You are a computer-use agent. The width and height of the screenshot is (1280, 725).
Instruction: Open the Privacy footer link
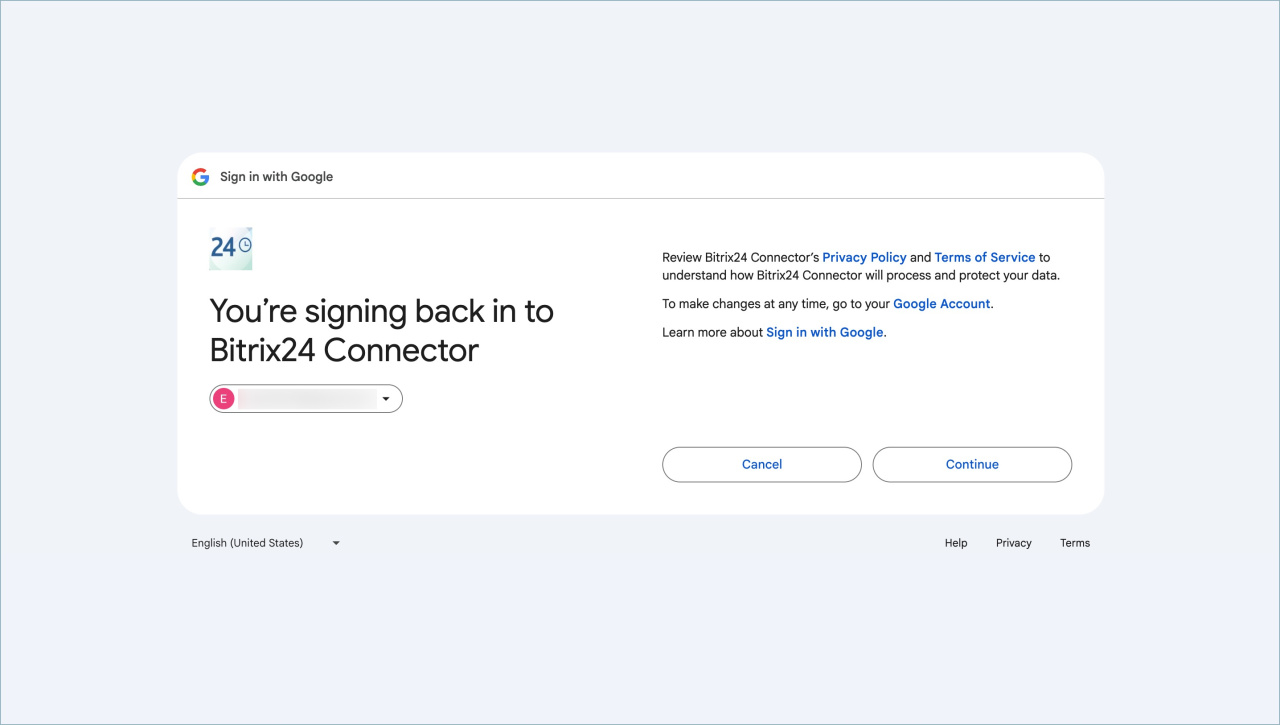tap(1014, 543)
